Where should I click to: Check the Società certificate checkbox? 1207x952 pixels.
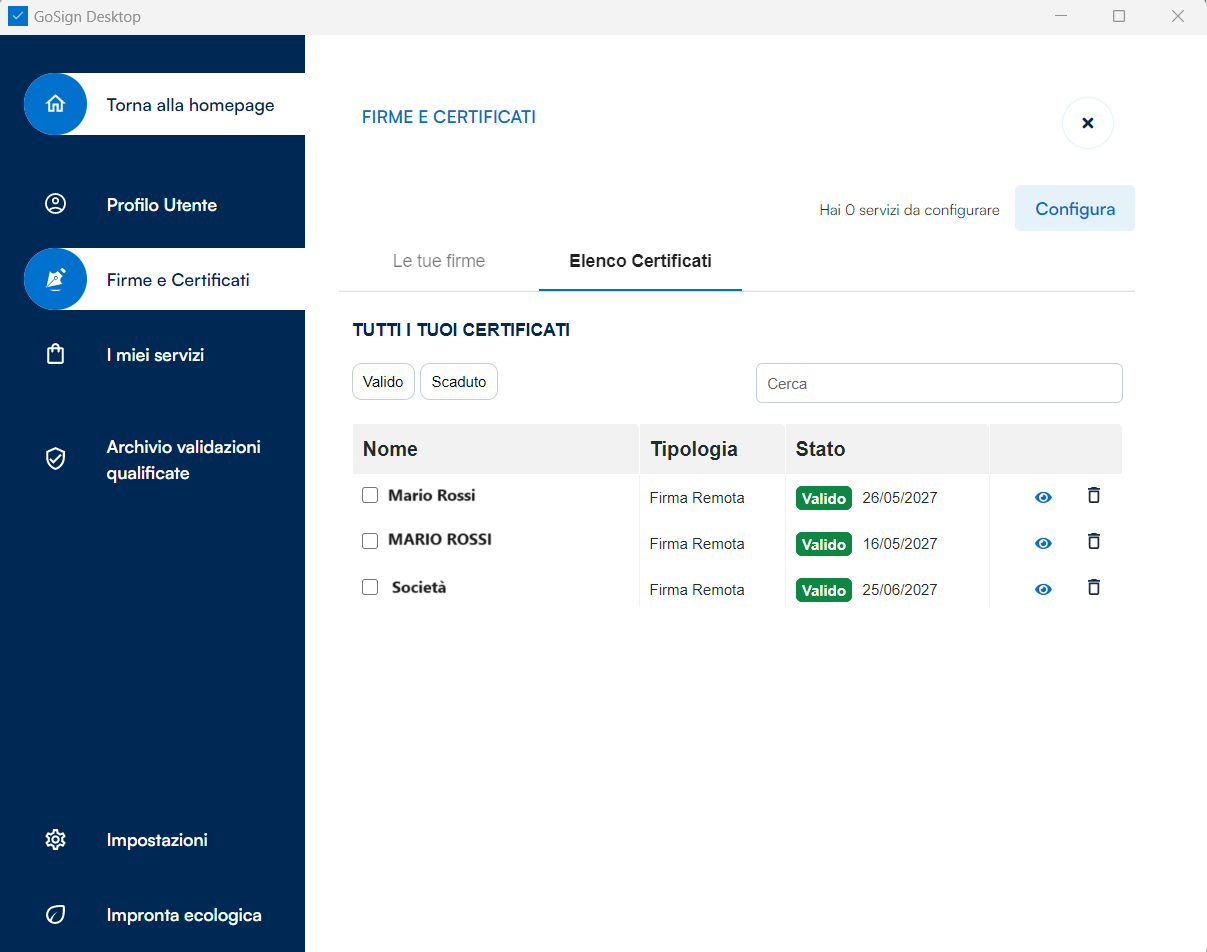[370, 587]
